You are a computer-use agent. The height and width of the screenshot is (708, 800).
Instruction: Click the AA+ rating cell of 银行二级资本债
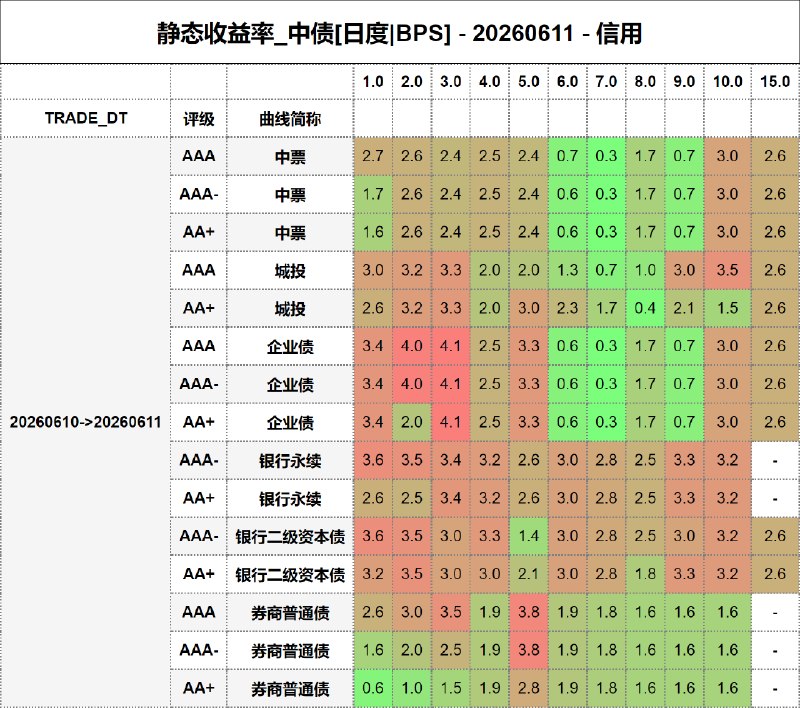pyautogui.click(x=198, y=574)
